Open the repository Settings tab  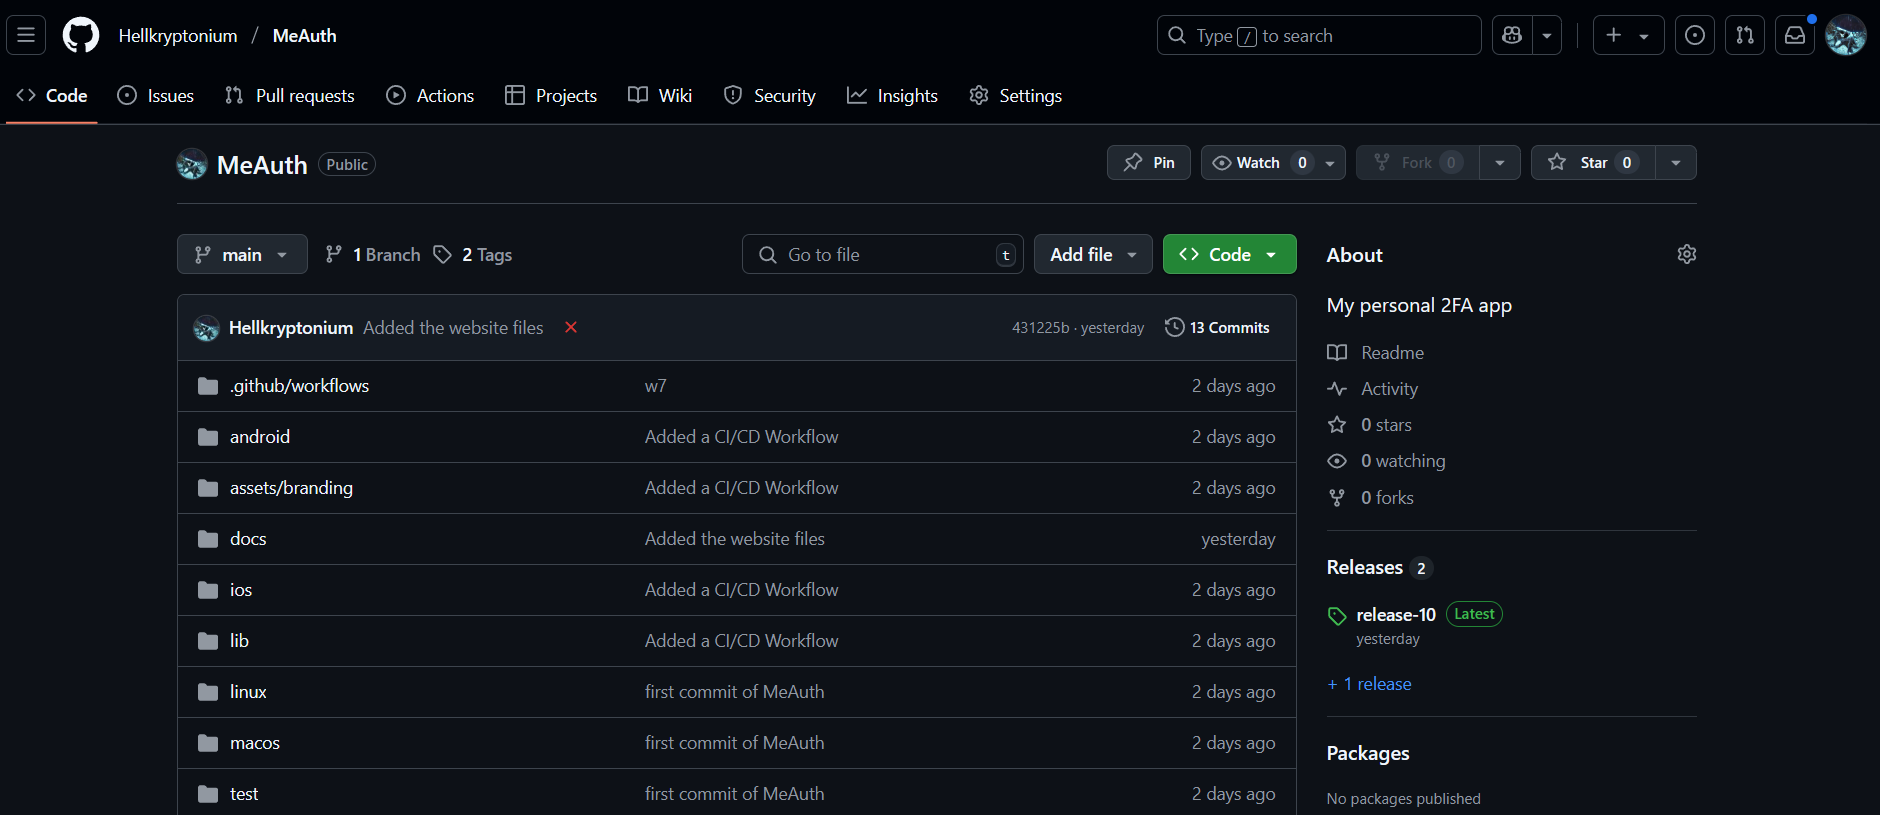1016,95
